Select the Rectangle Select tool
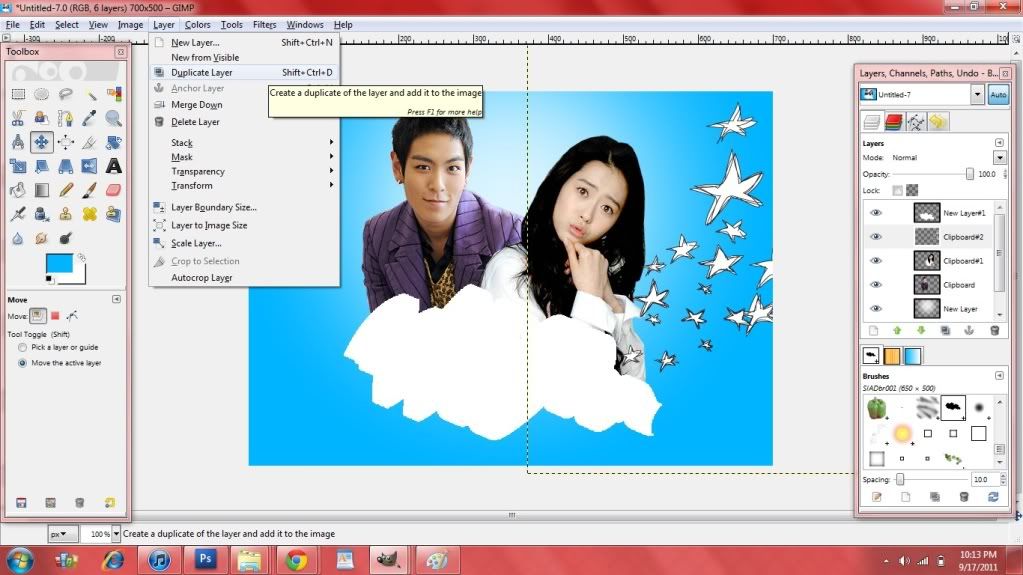The height and width of the screenshot is (575, 1023). (18, 95)
